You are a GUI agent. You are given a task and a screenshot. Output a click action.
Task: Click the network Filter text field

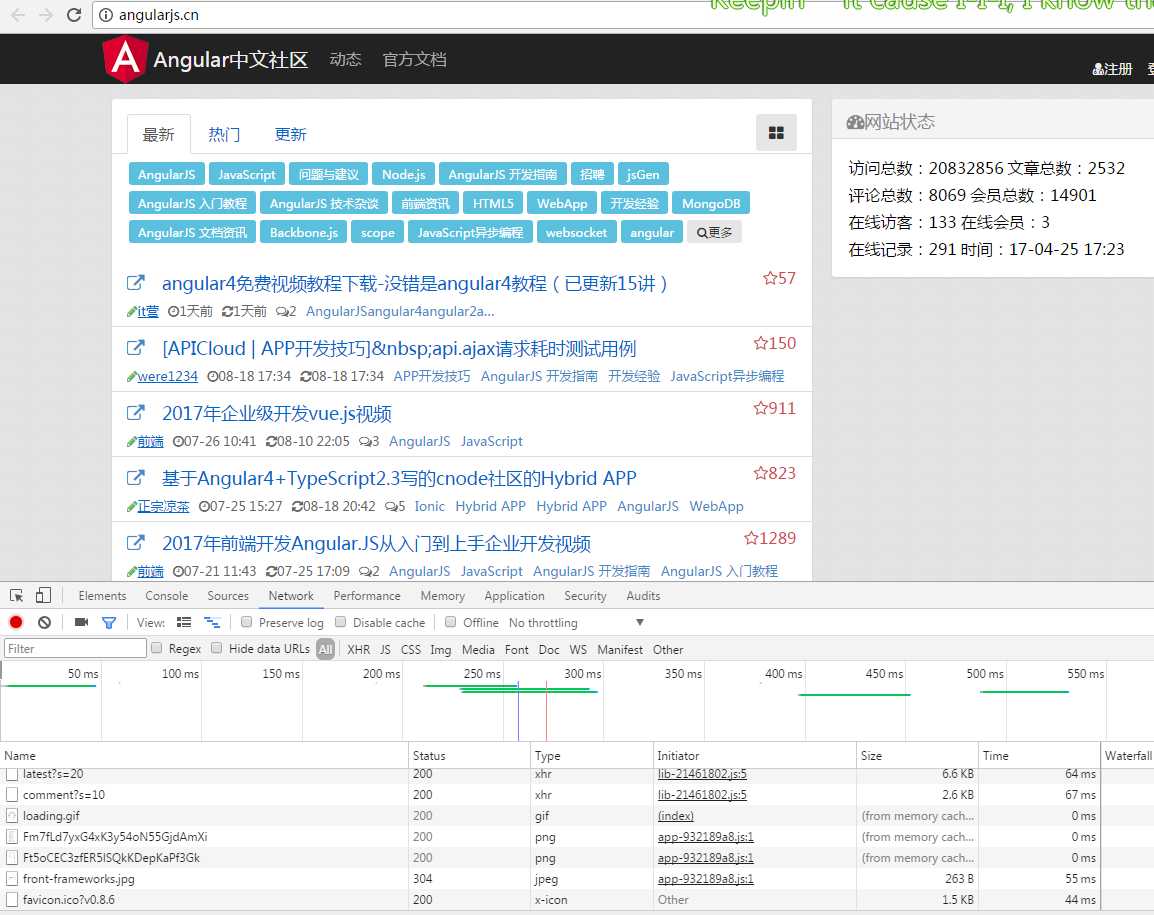pos(75,649)
